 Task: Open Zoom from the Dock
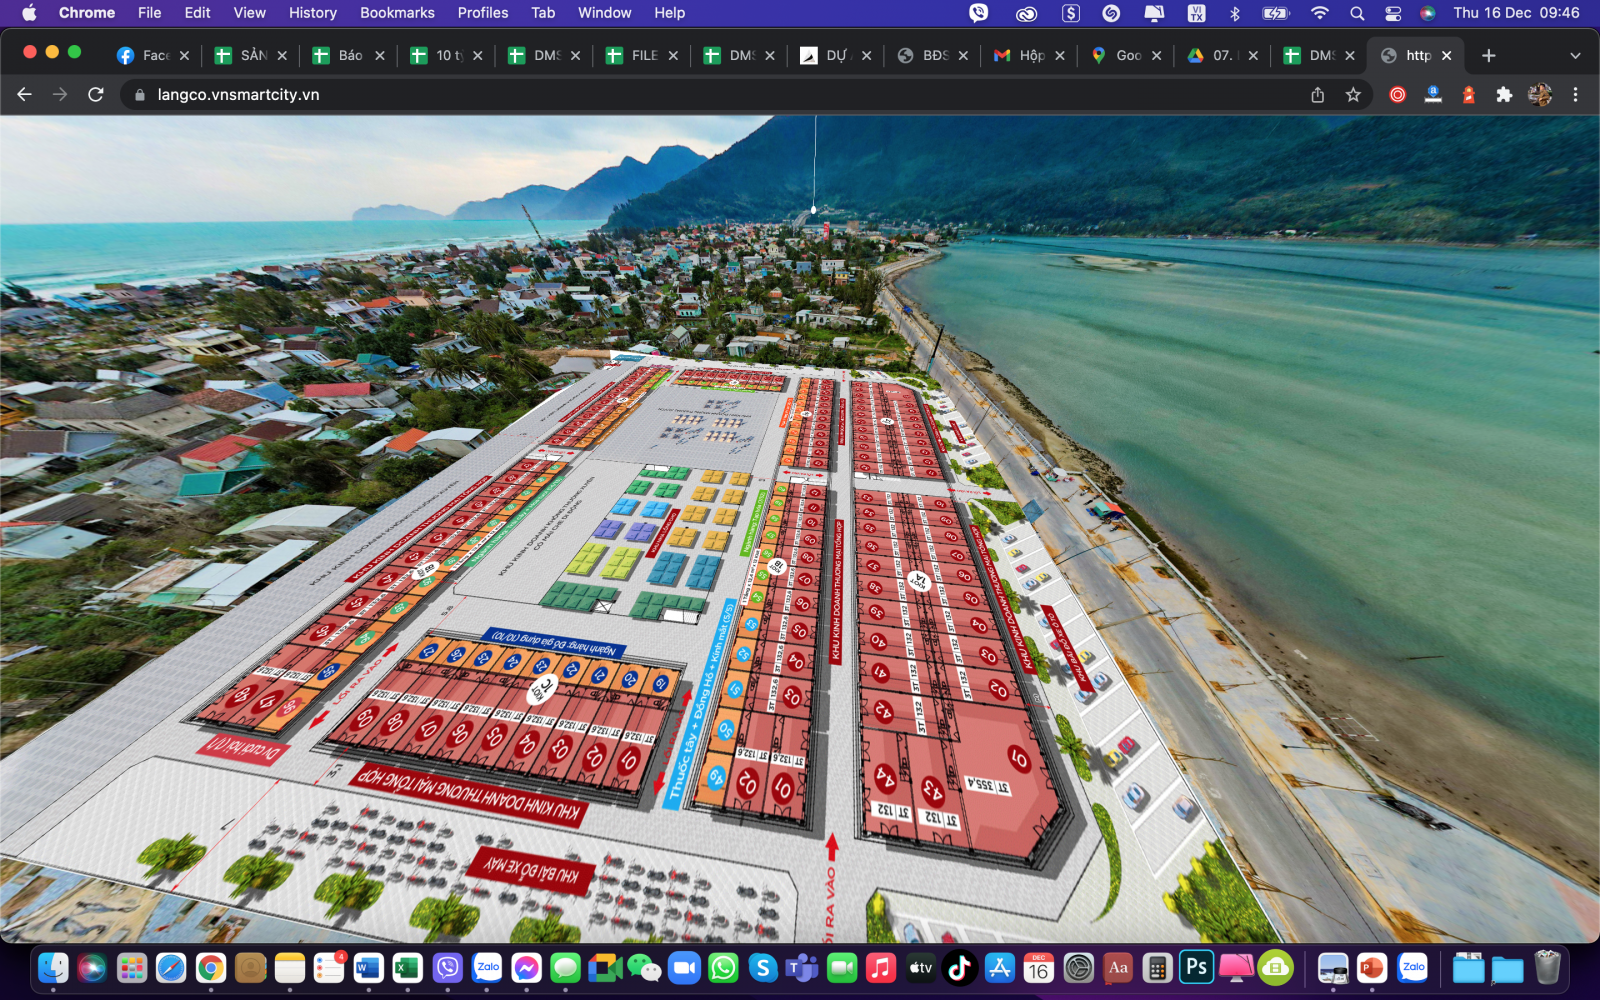[x=684, y=967]
